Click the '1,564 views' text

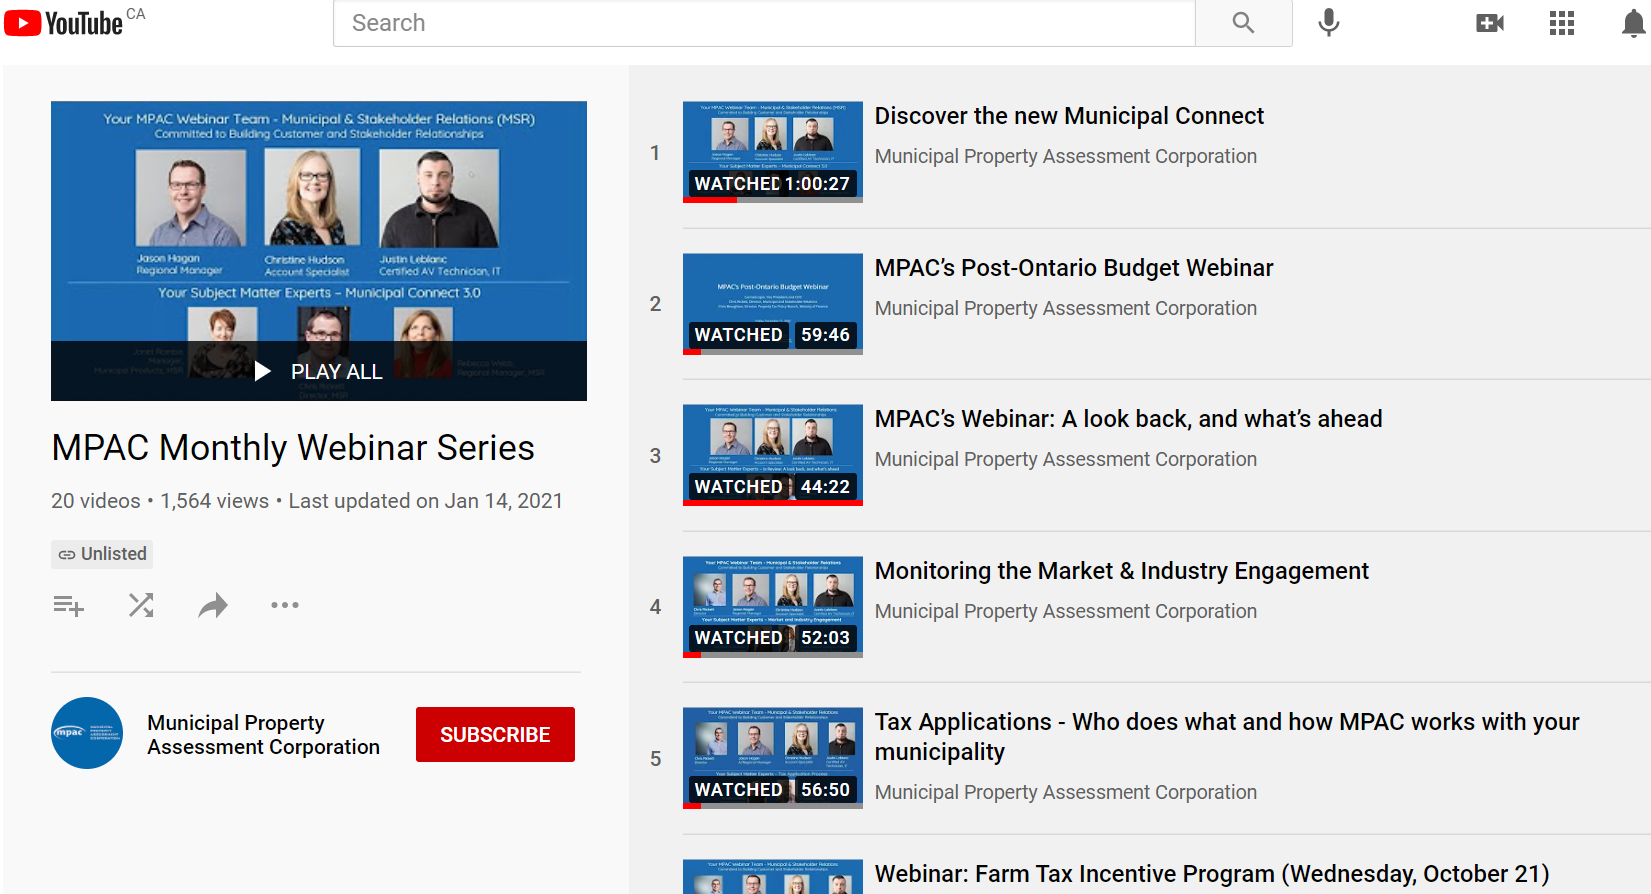215,501
